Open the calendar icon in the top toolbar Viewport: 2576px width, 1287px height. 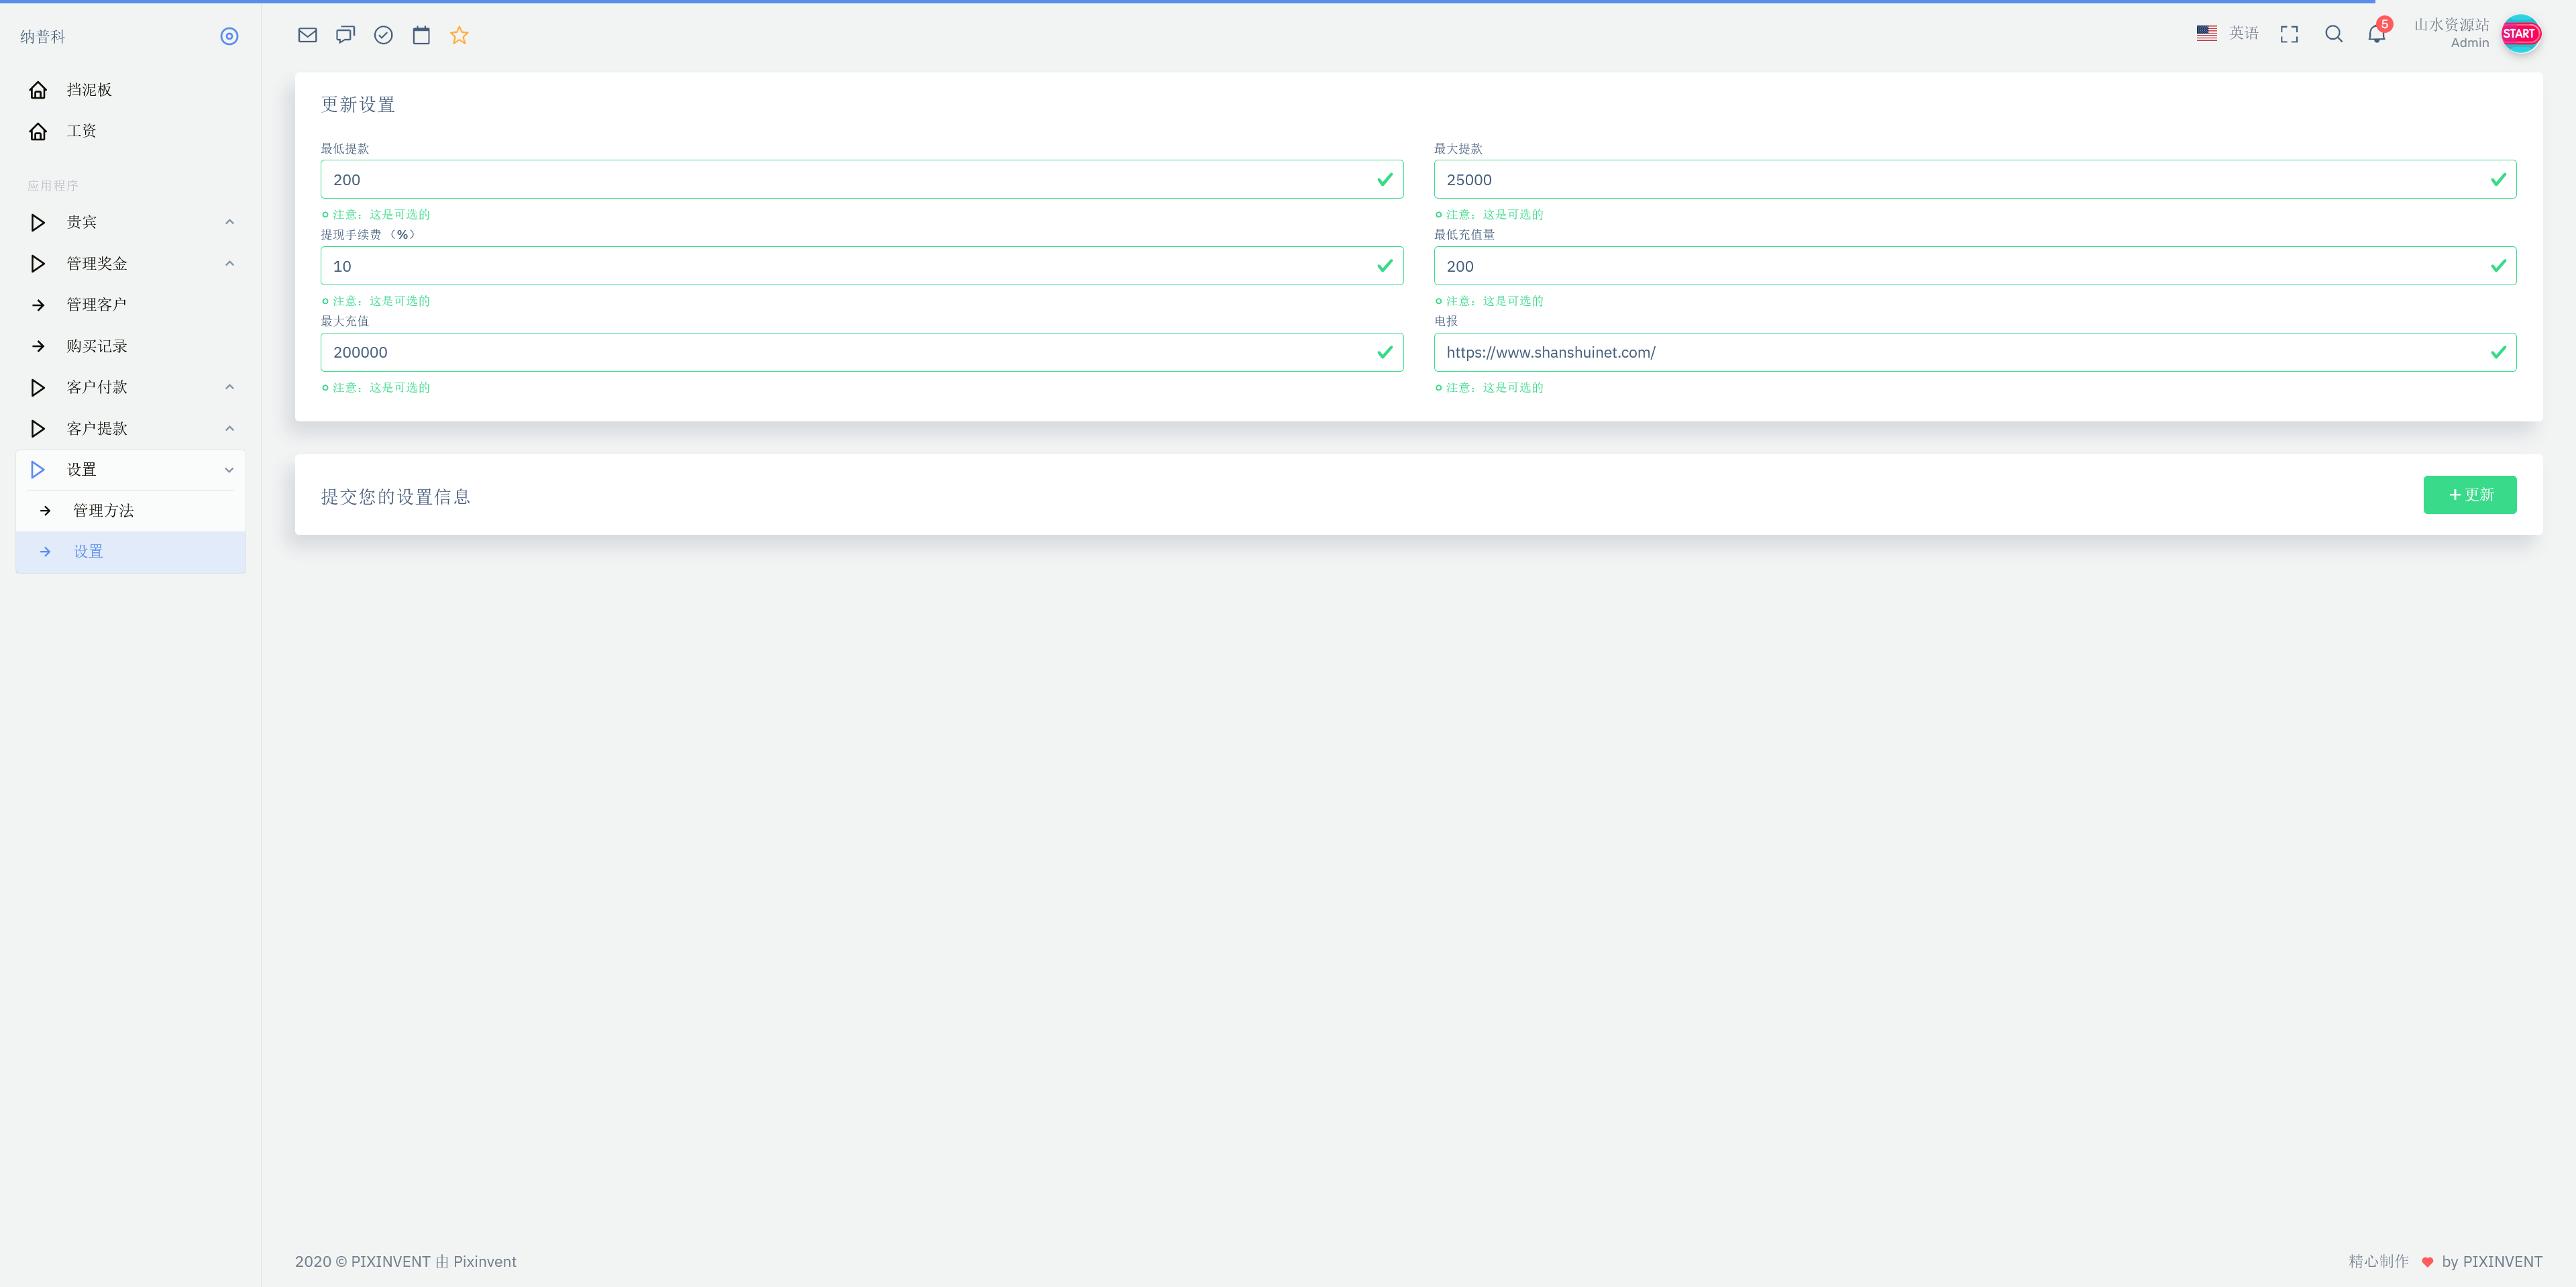pyautogui.click(x=421, y=34)
